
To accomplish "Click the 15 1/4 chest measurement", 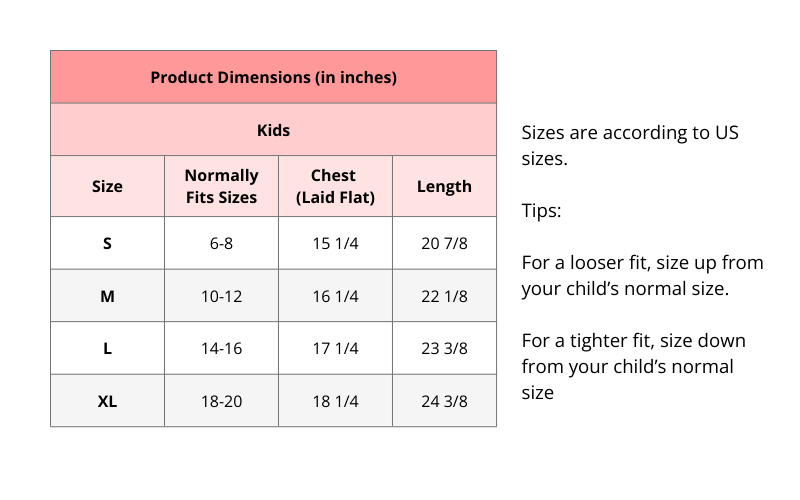I will click(335, 243).
